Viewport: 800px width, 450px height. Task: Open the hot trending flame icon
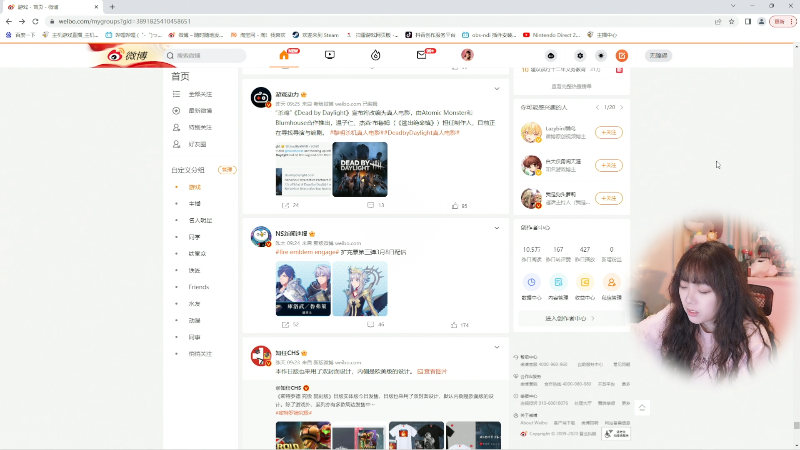(x=376, y=55)
